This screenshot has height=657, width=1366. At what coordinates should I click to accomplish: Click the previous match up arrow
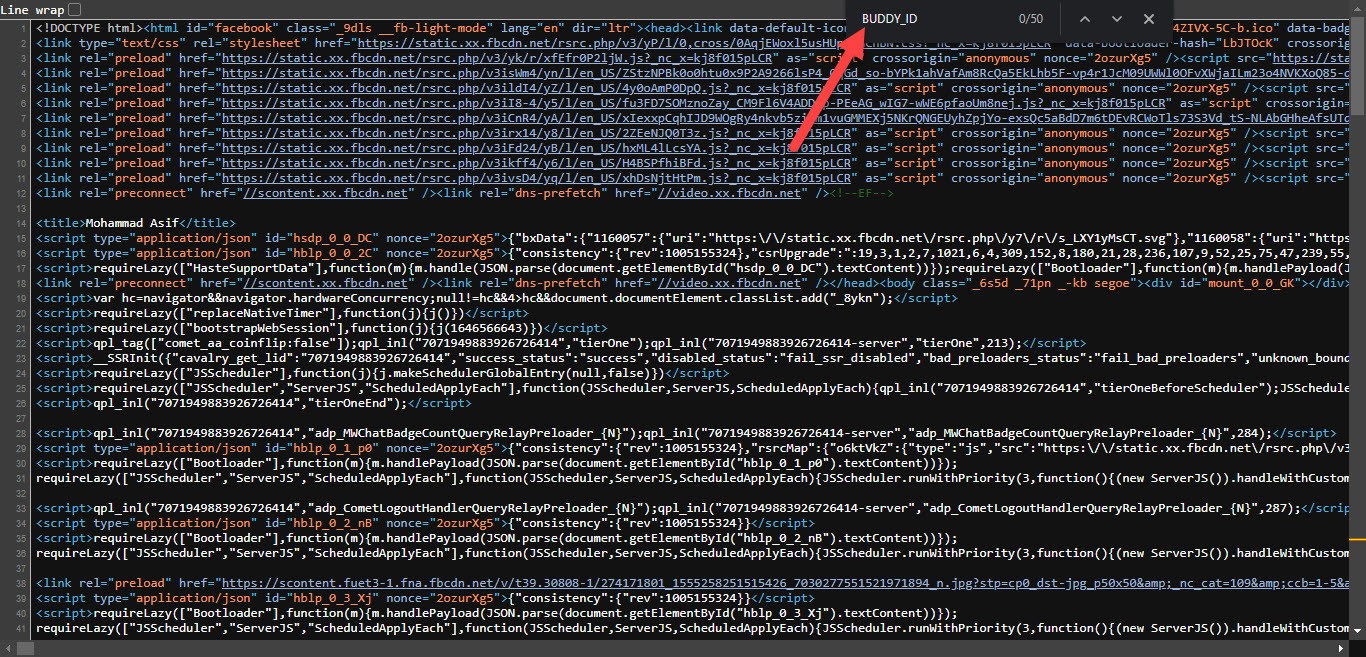(x=1085, y=19)
